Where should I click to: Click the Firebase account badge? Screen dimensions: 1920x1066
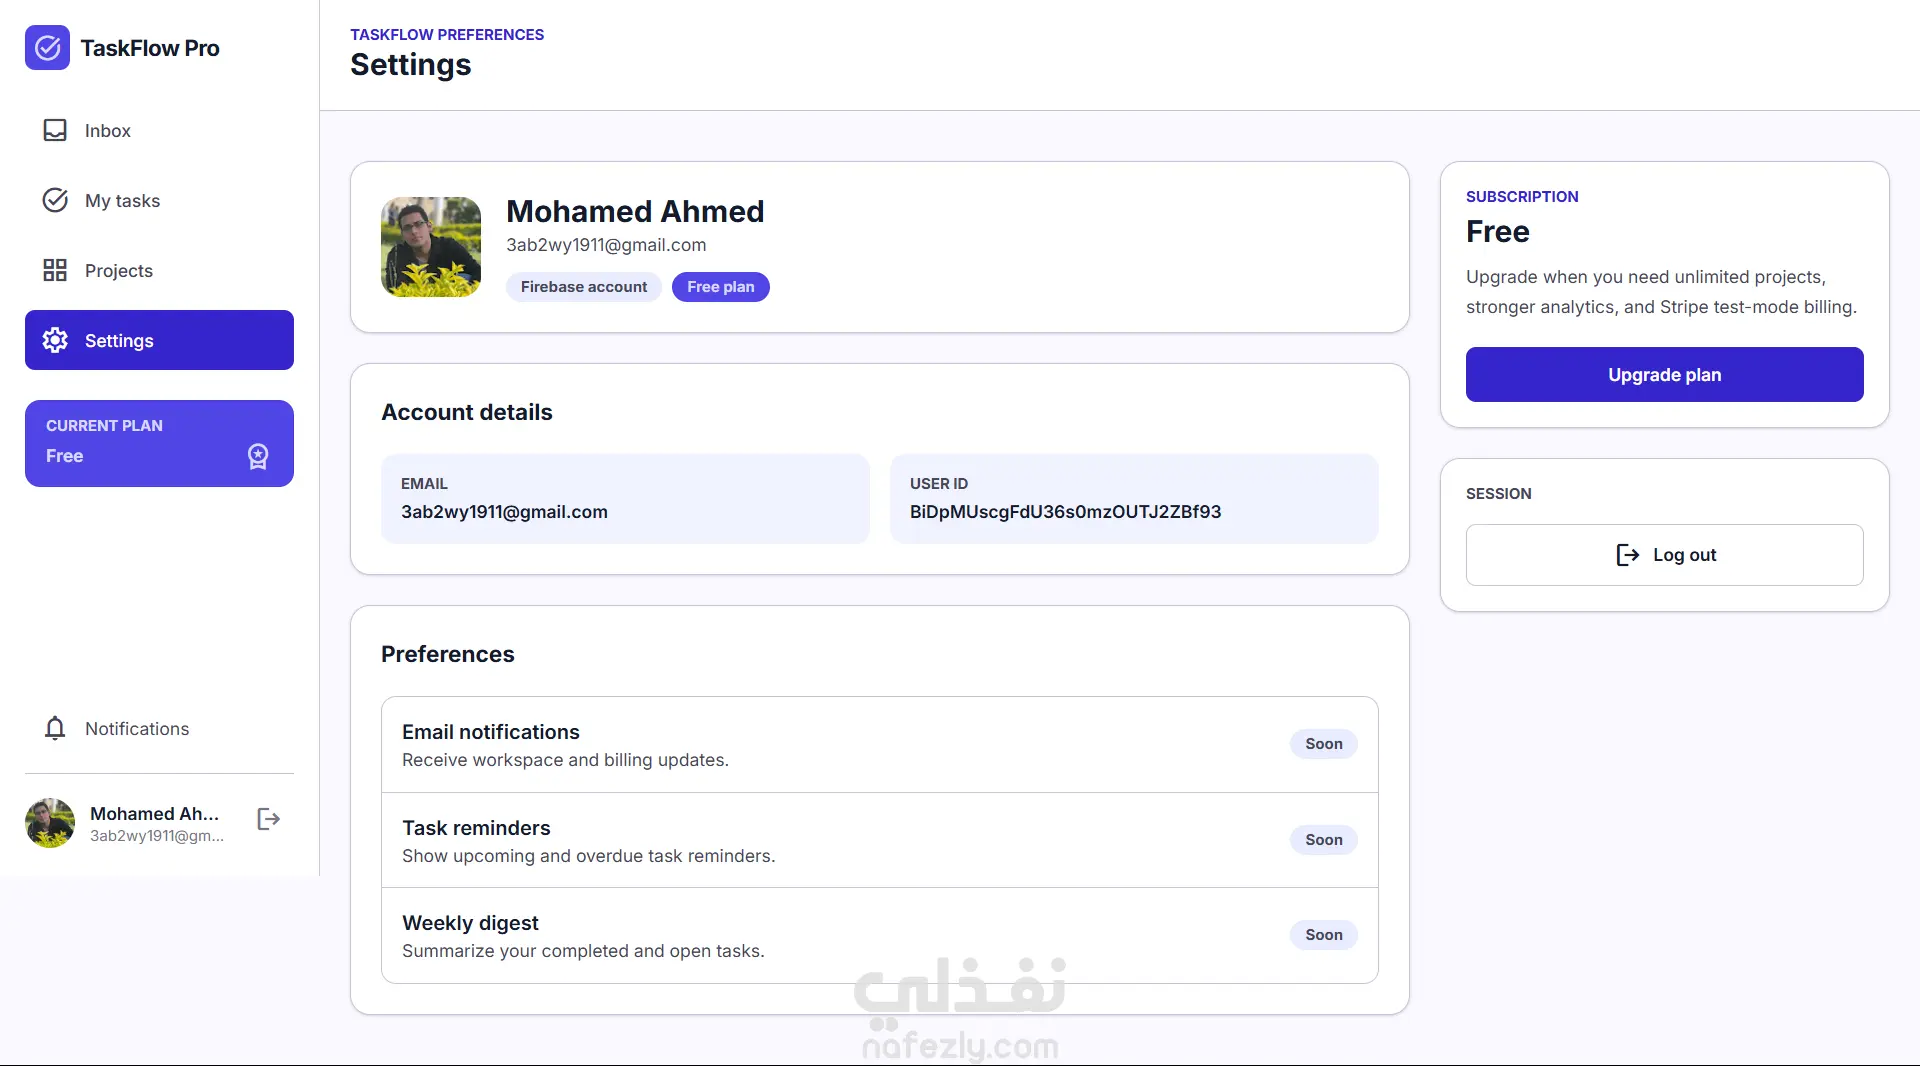tap(584, 287)
